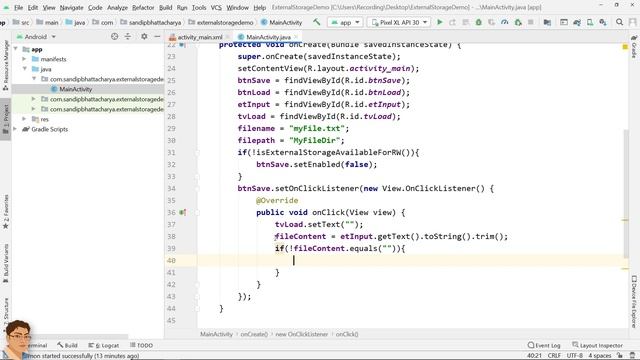
Task: Open the AVD Manager device icon
Action: [x=590, y=22]
